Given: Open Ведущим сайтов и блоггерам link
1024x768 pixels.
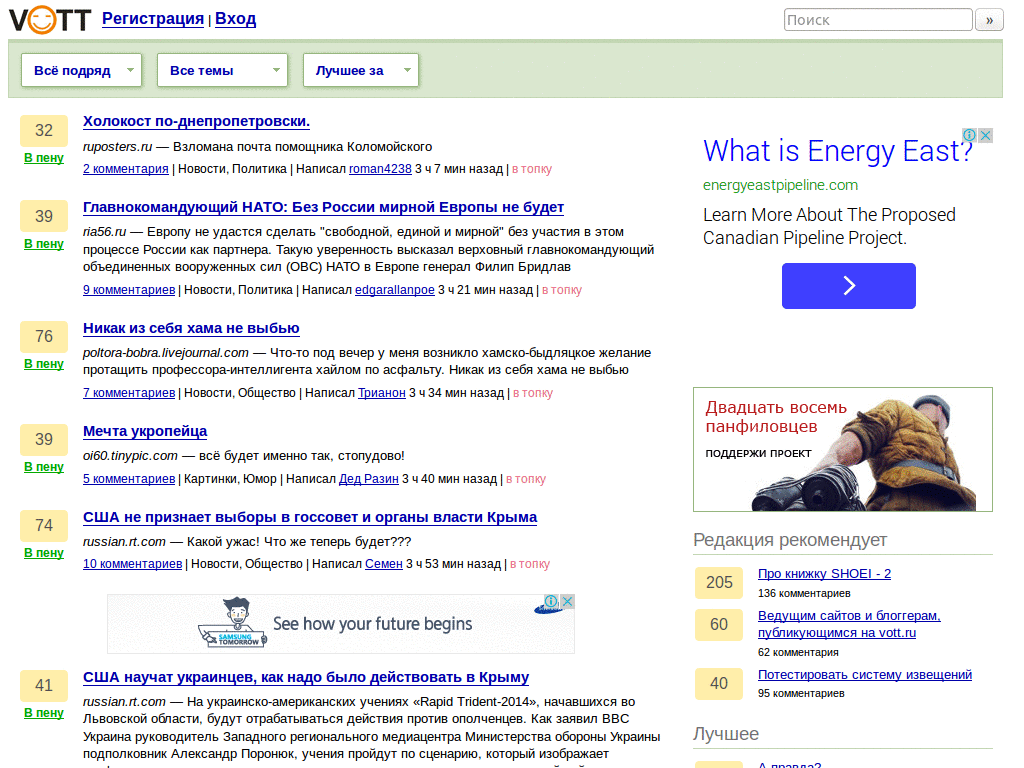Looking at the screenshot, I should (x=849, y=624).
